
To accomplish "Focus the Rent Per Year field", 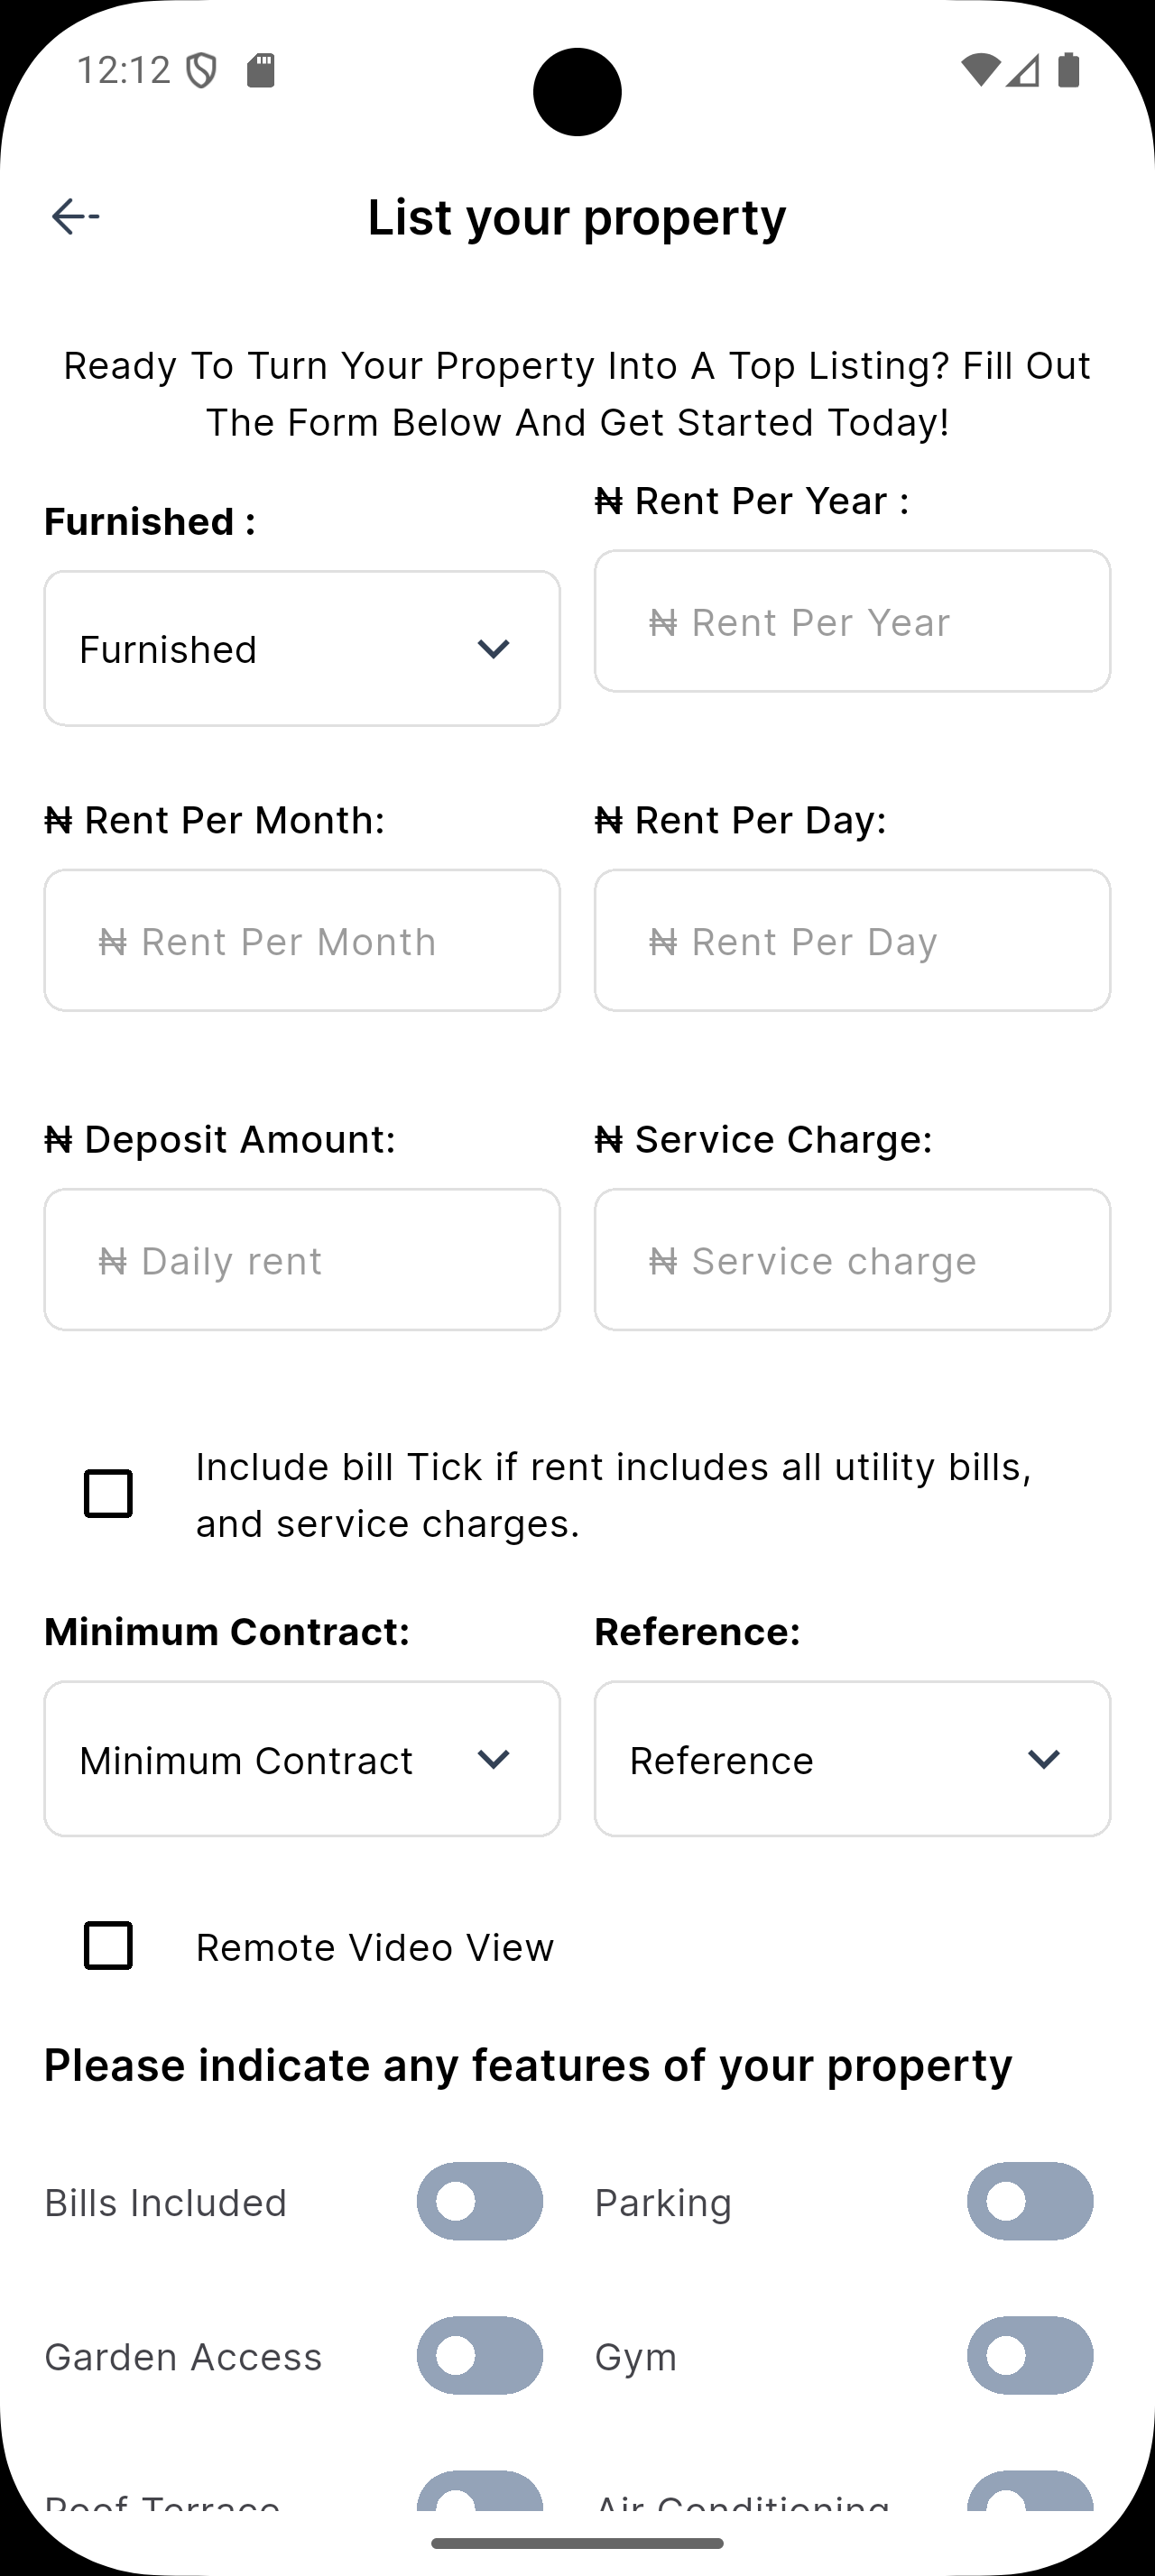I will click(852, 621).
